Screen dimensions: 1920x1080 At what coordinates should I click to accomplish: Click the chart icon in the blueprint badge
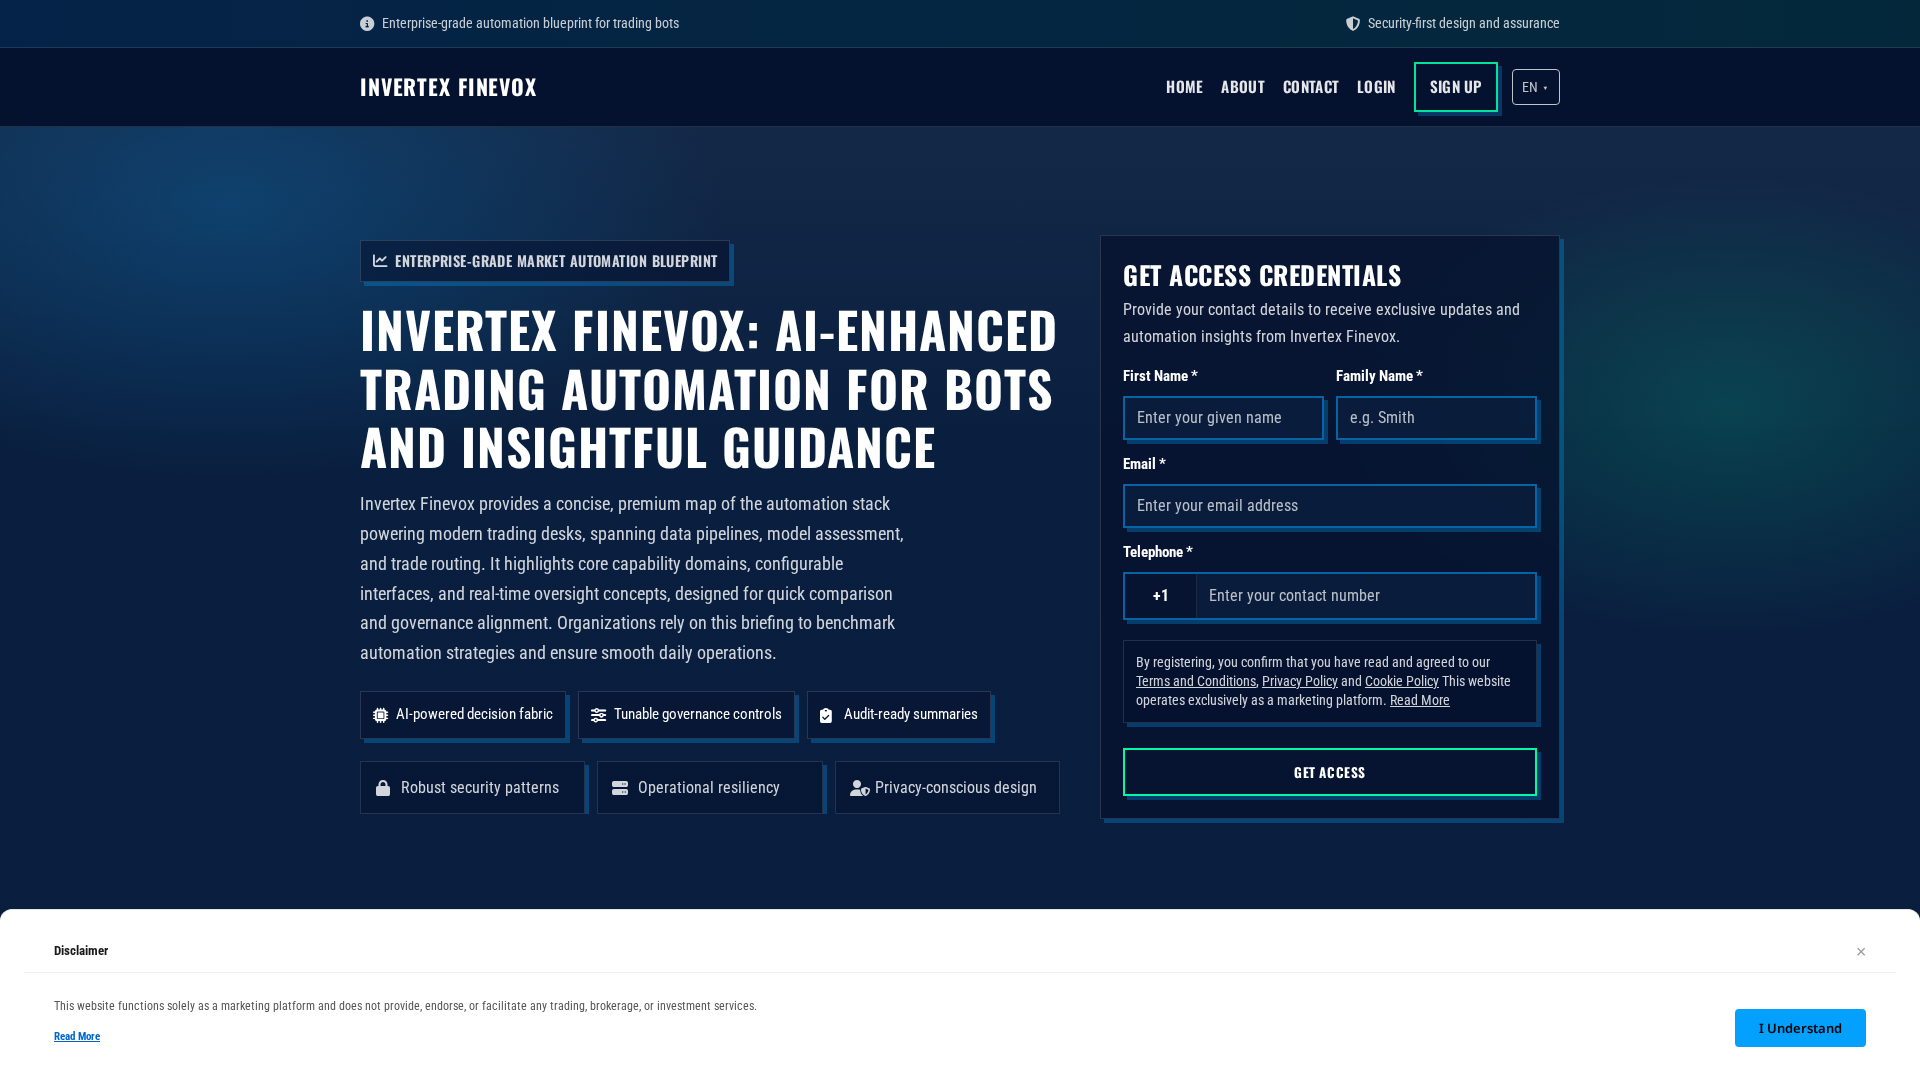[x=380, y=261]
